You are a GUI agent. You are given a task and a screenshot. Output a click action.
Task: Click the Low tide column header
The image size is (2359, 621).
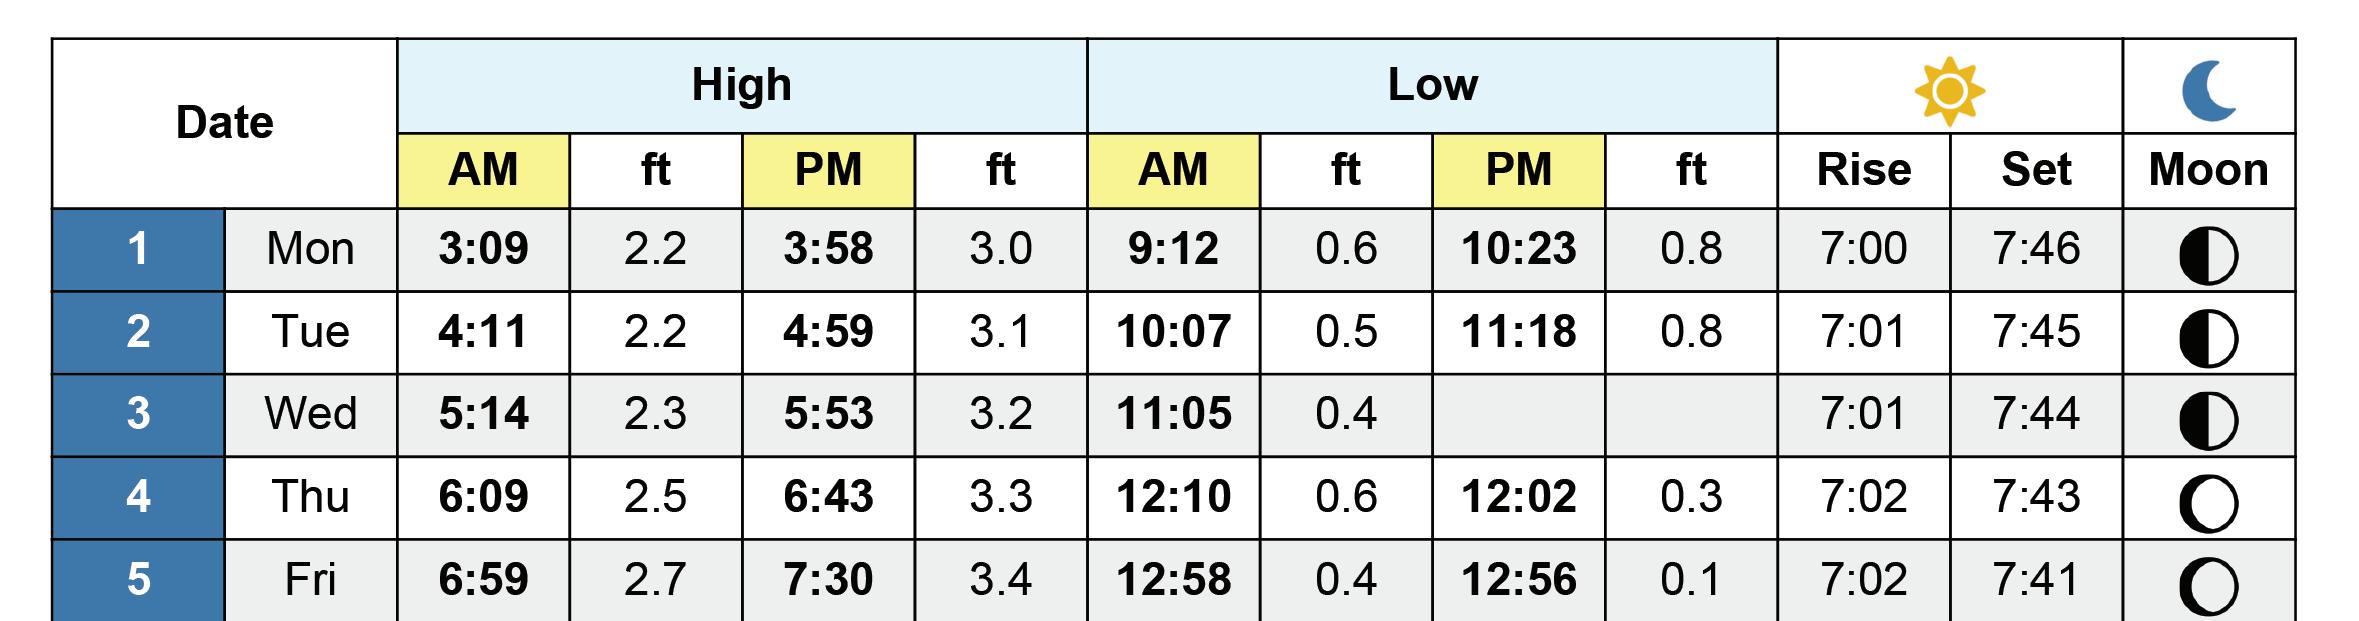(1432, 86)
